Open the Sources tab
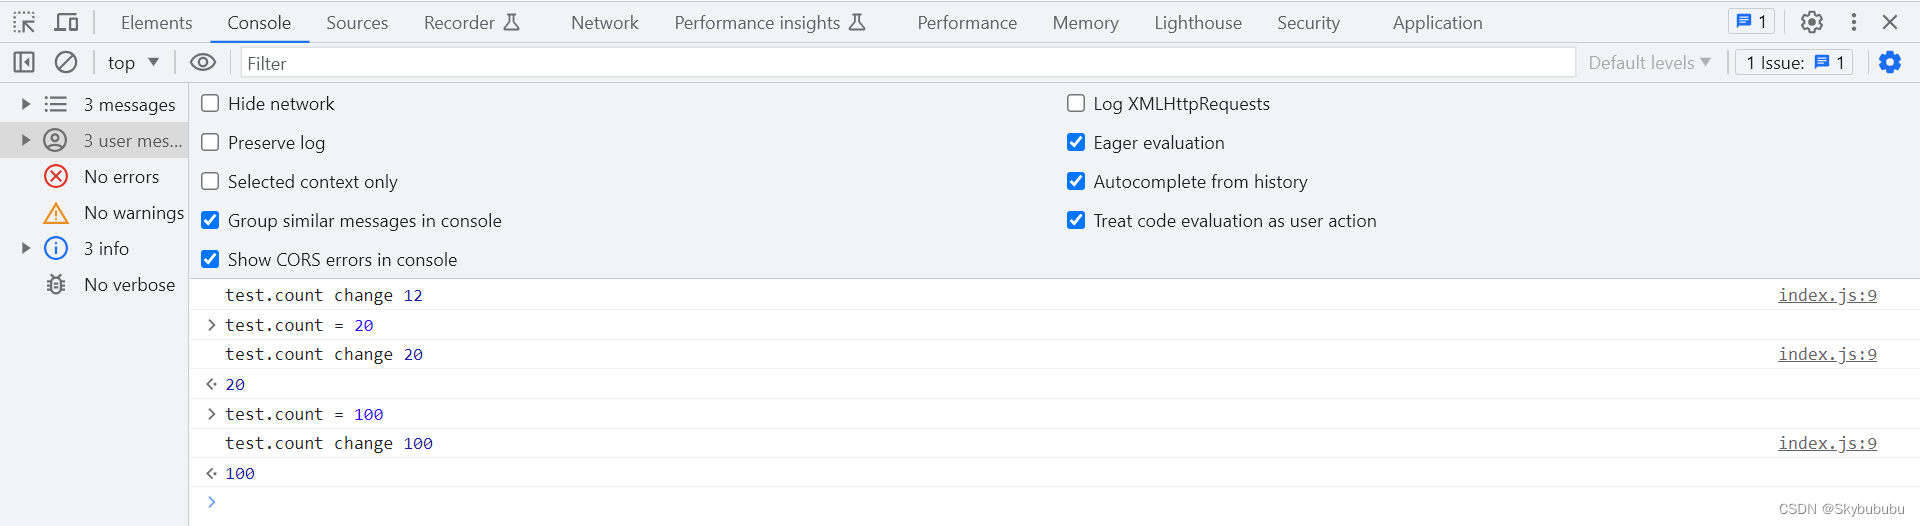This screenshot has height=526, width=1920. (357, 23)
